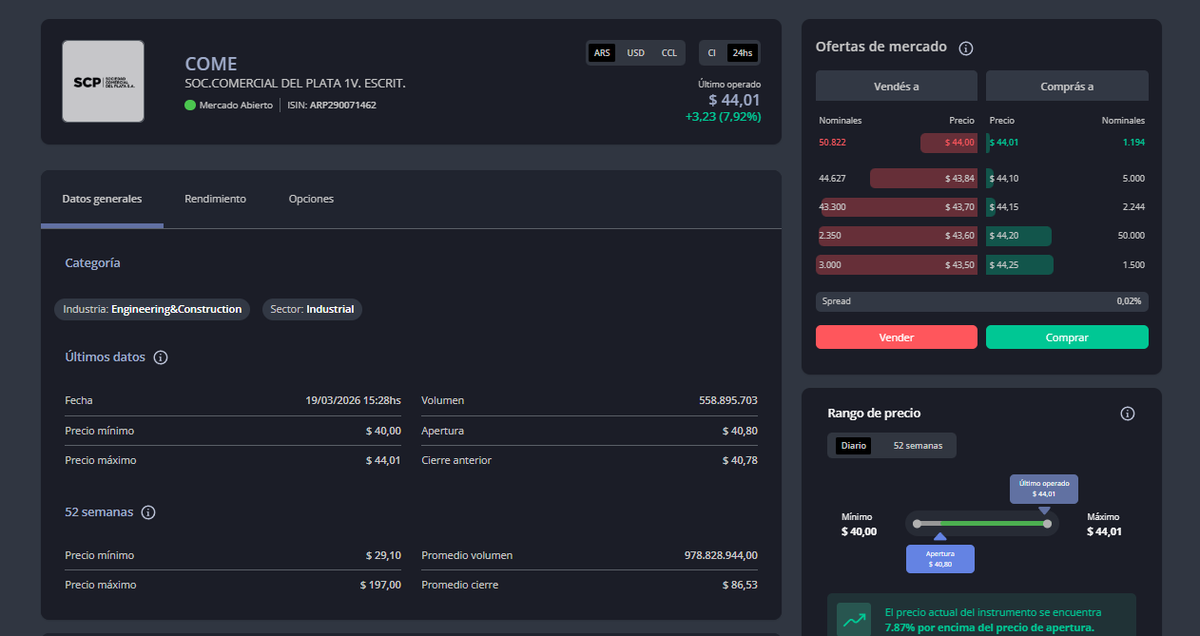
Task: Click the Volumen value 558.895.703
Action: (x=728, y=401)
